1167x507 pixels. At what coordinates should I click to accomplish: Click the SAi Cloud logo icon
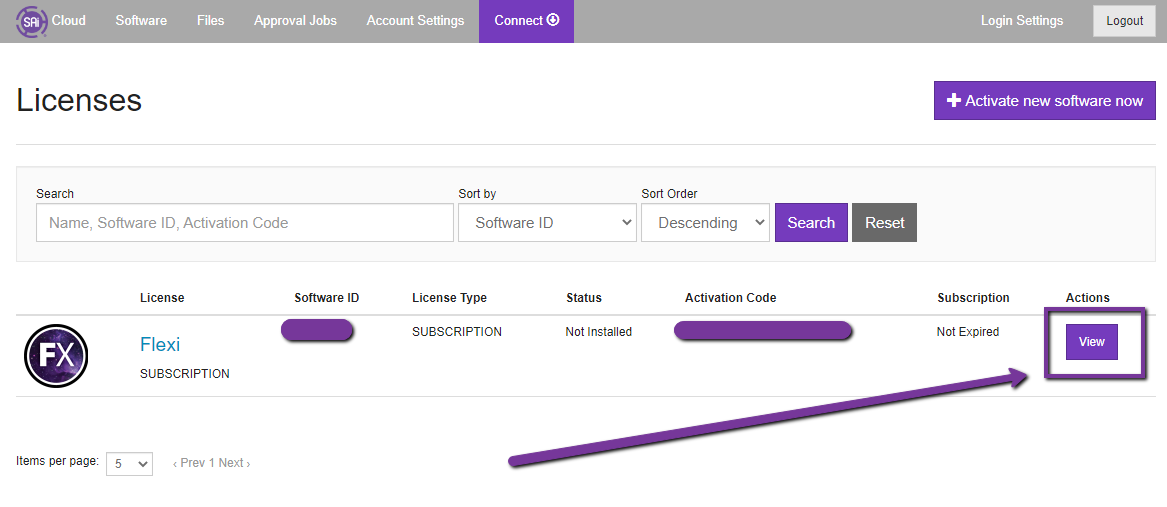coord(32,21)
